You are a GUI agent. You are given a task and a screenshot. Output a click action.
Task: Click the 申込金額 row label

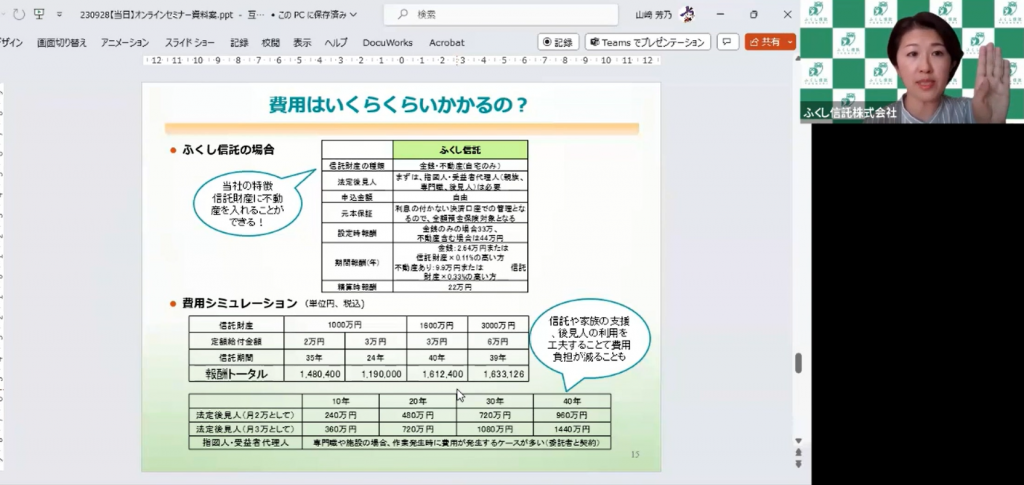(x=357, y=196)
